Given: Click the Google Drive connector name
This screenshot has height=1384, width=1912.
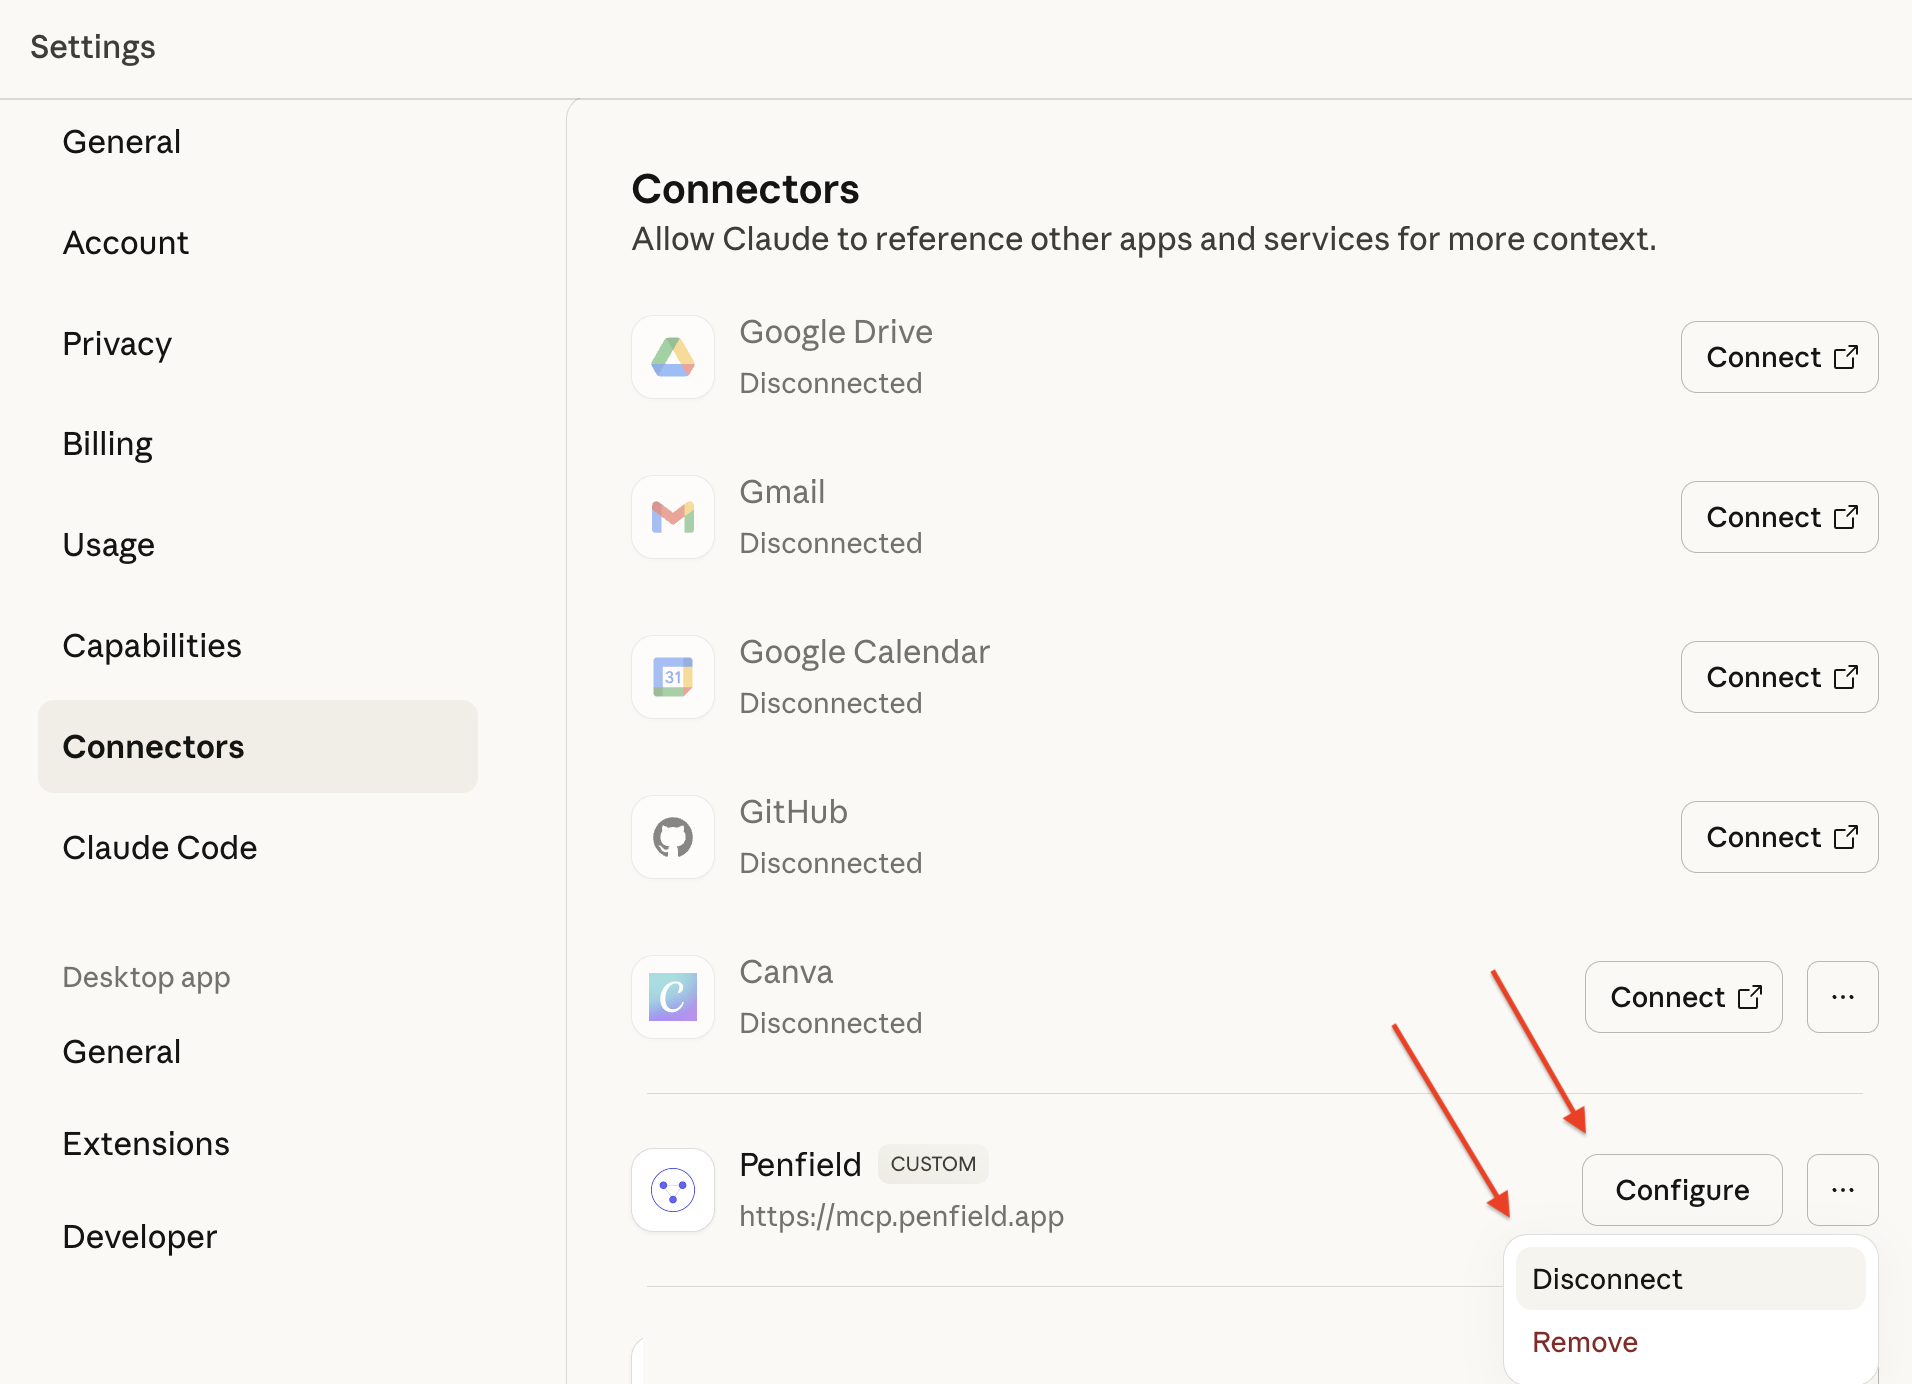Looking at the screenshot, I should click(836, 332).
